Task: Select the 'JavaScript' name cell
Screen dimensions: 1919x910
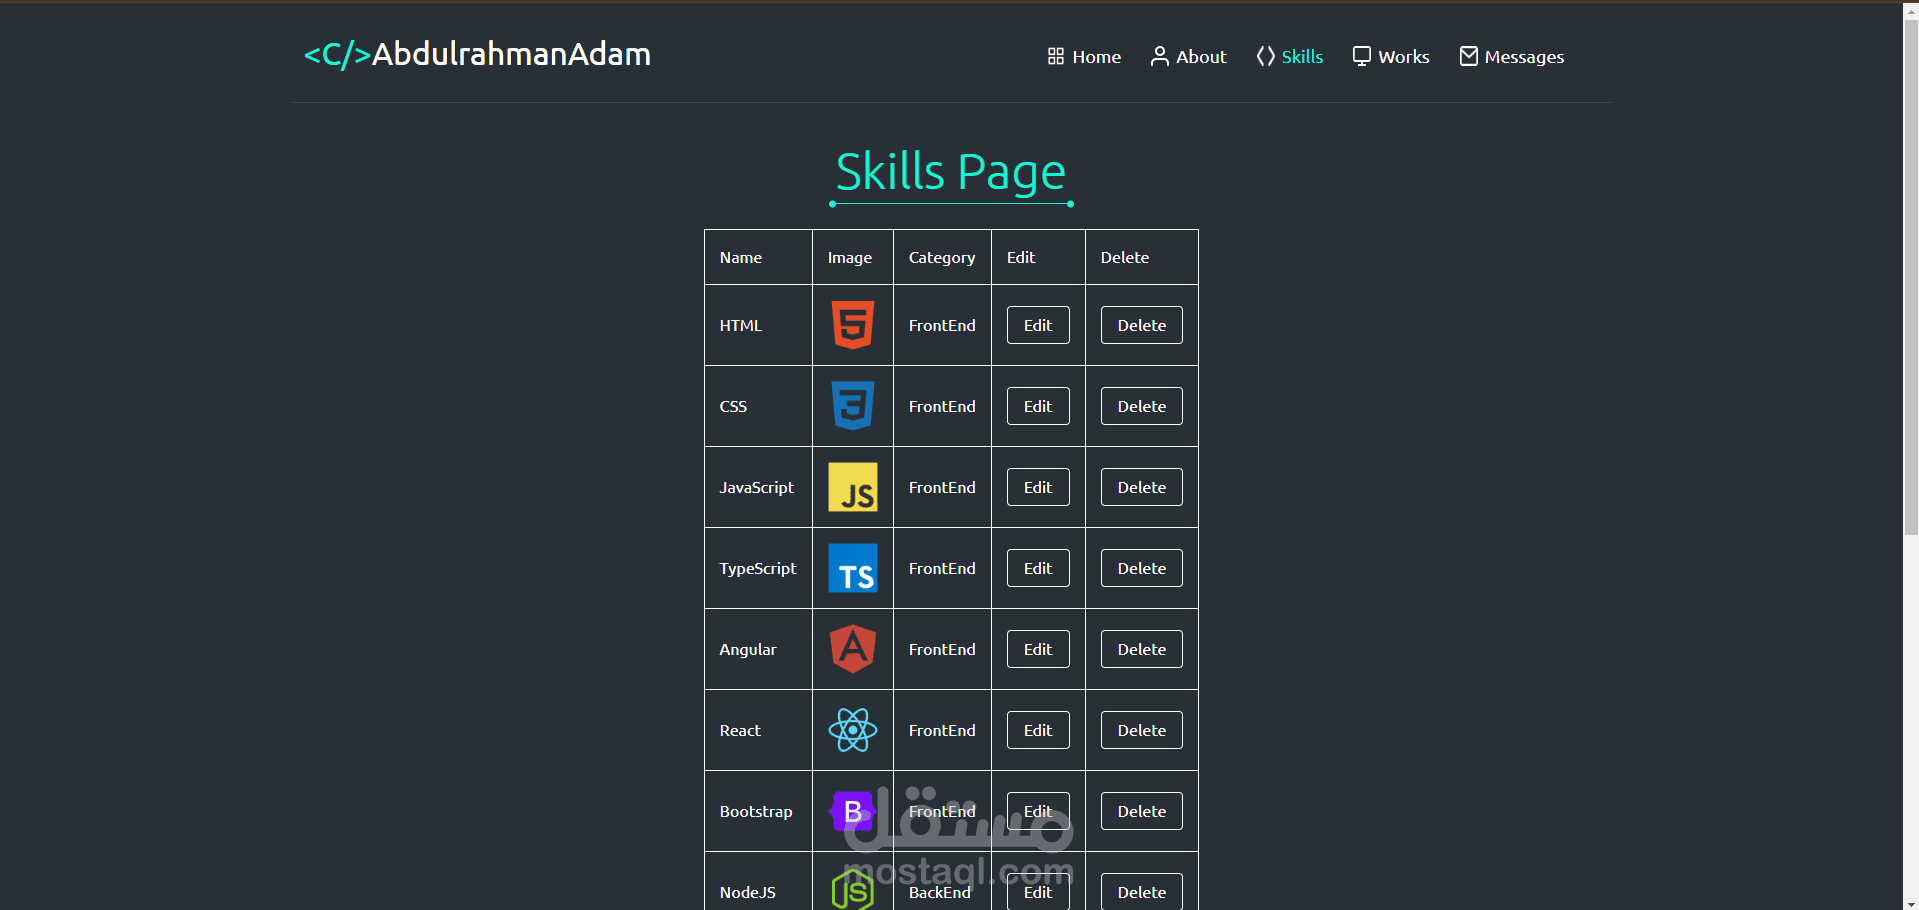Action: (x=757, y=487)
